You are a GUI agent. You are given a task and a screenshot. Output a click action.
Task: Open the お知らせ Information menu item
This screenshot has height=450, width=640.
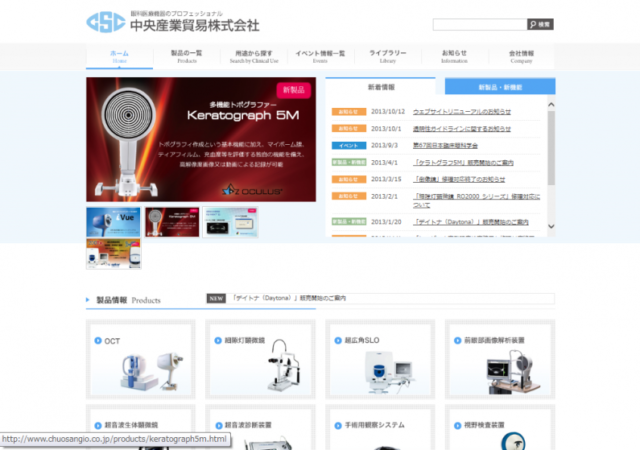click(454, 56)
